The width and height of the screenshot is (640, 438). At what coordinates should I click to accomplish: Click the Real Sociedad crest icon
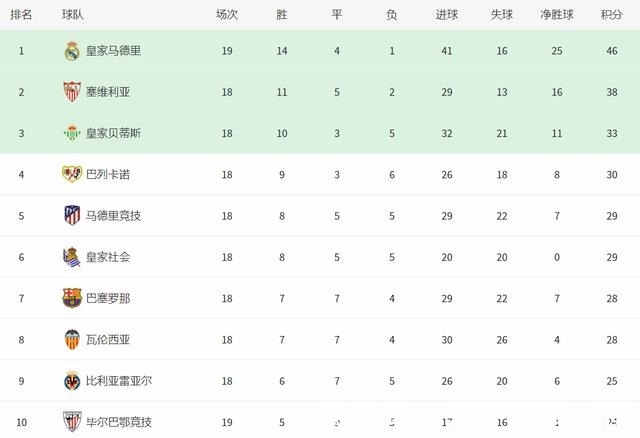(x=72, y=257)
